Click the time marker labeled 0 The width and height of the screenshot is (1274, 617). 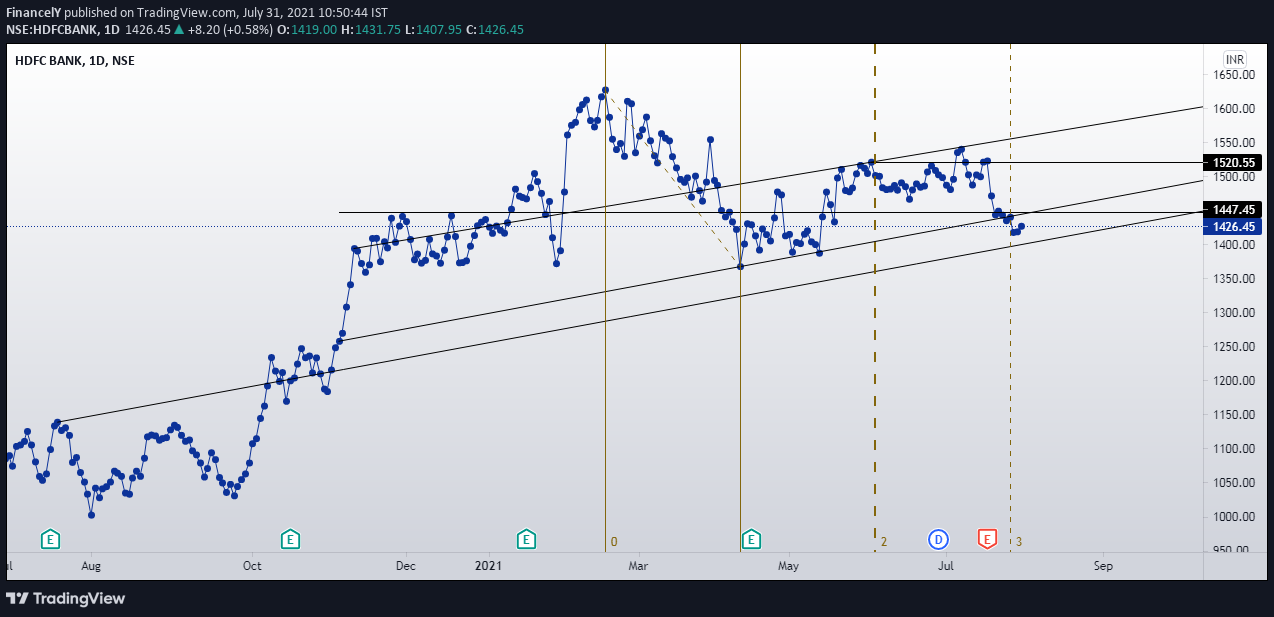pyautogui.click(x=614, y=542)
